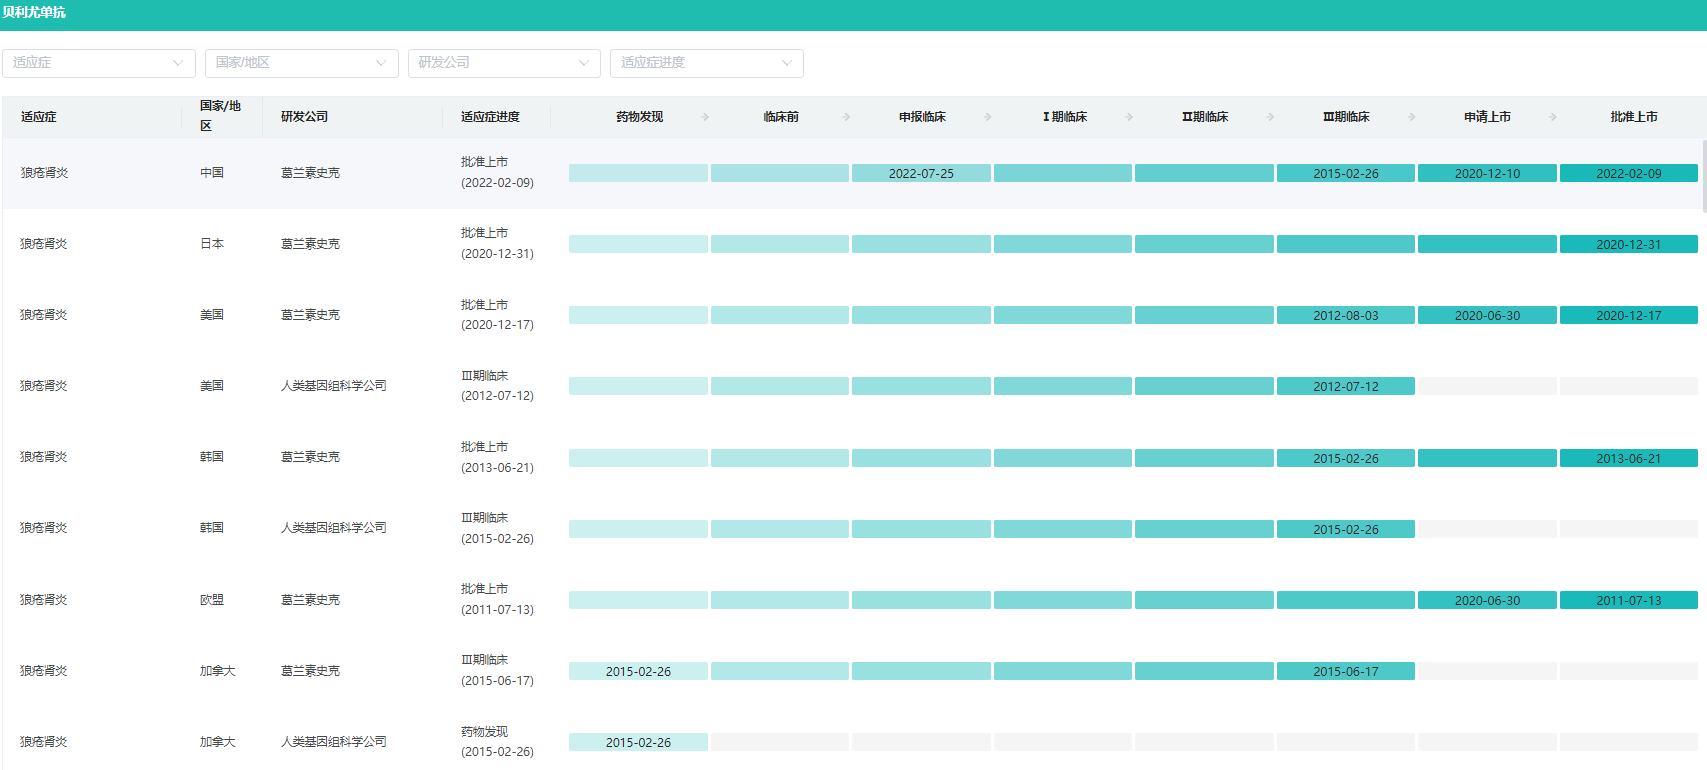Click the 2020-12-10 申请上市 progress bar
The width and height of the screenshot is (1707, 770).
point(1487,173)
